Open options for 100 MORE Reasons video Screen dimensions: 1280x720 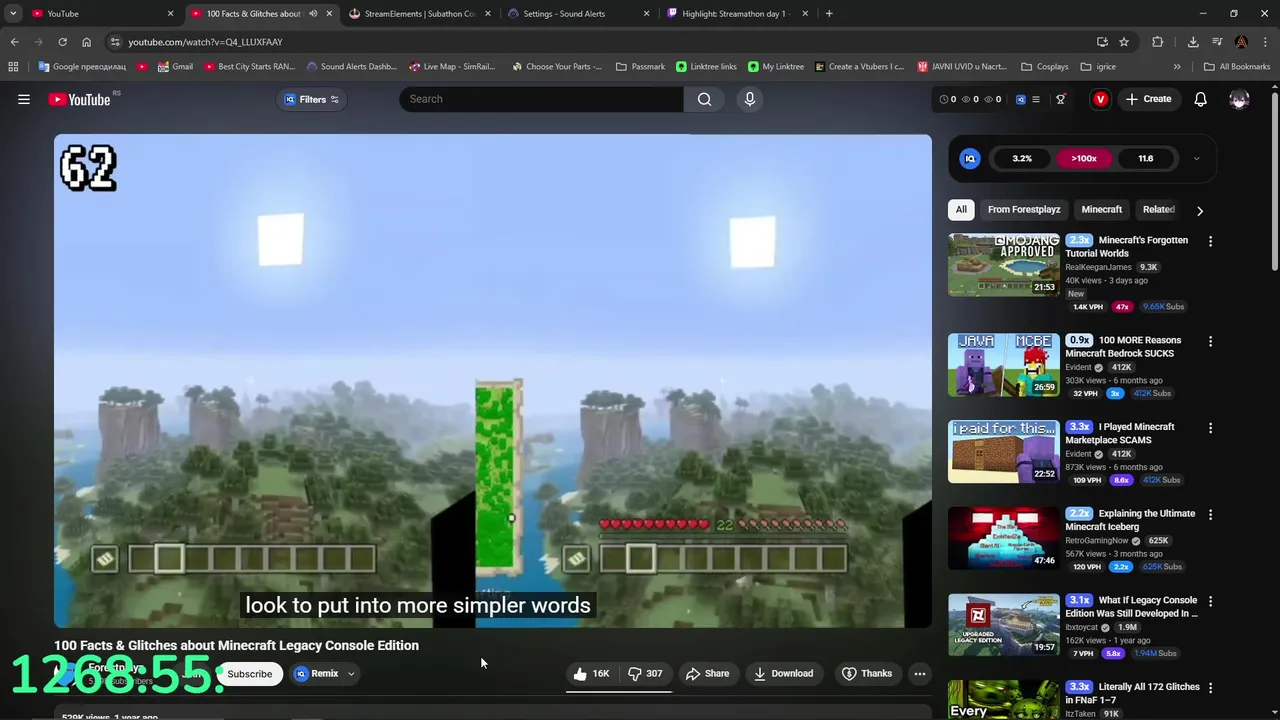point(1210,341)
